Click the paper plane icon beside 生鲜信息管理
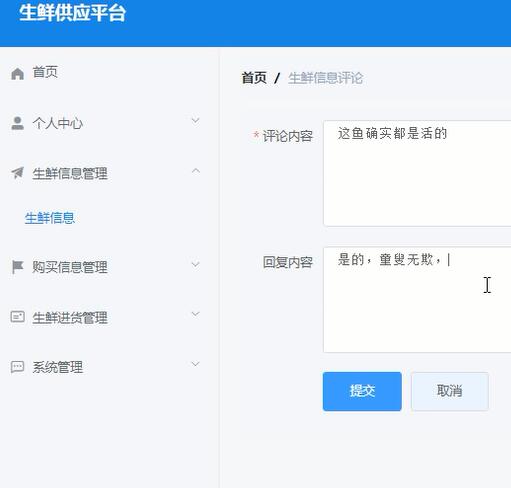 coord(17,173)
